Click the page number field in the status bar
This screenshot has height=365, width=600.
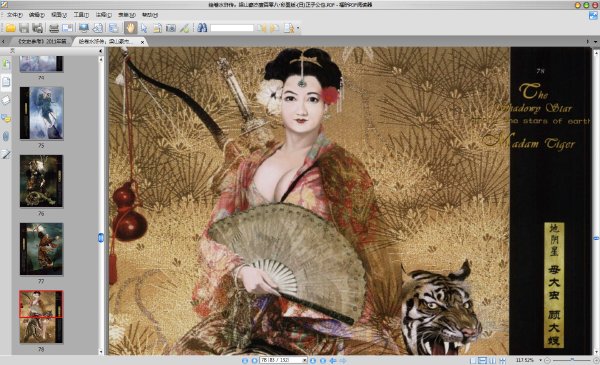pyautogui.click(x=281, y=360)
